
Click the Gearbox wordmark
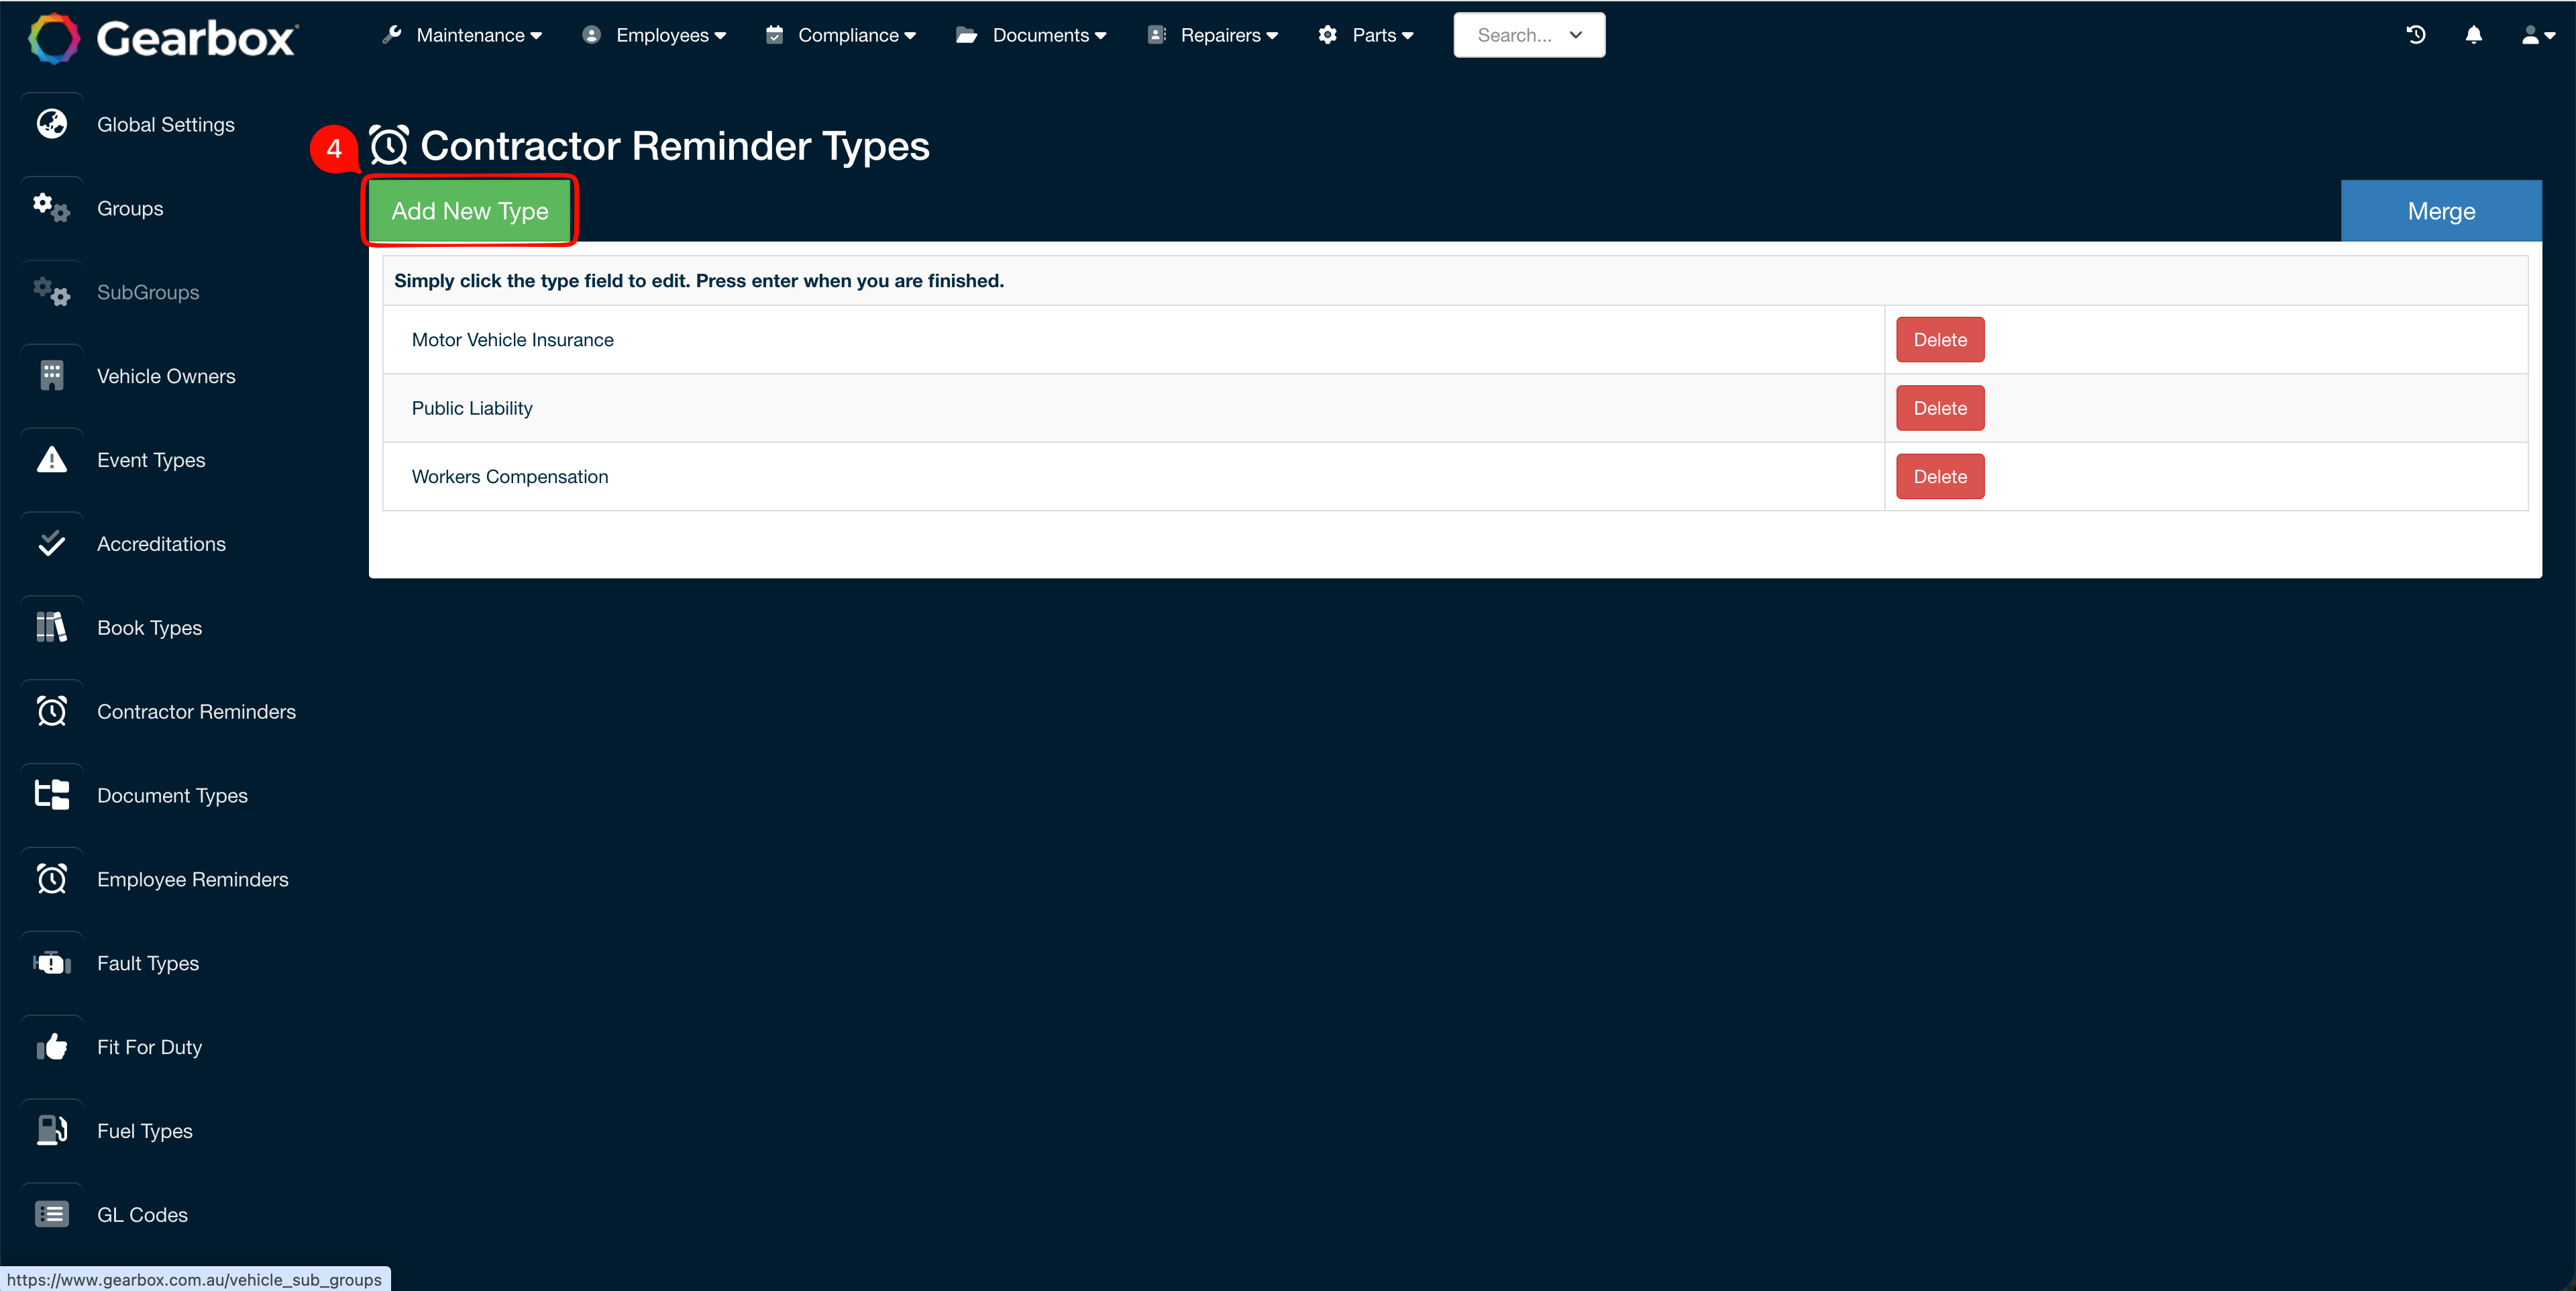point(197,39)
